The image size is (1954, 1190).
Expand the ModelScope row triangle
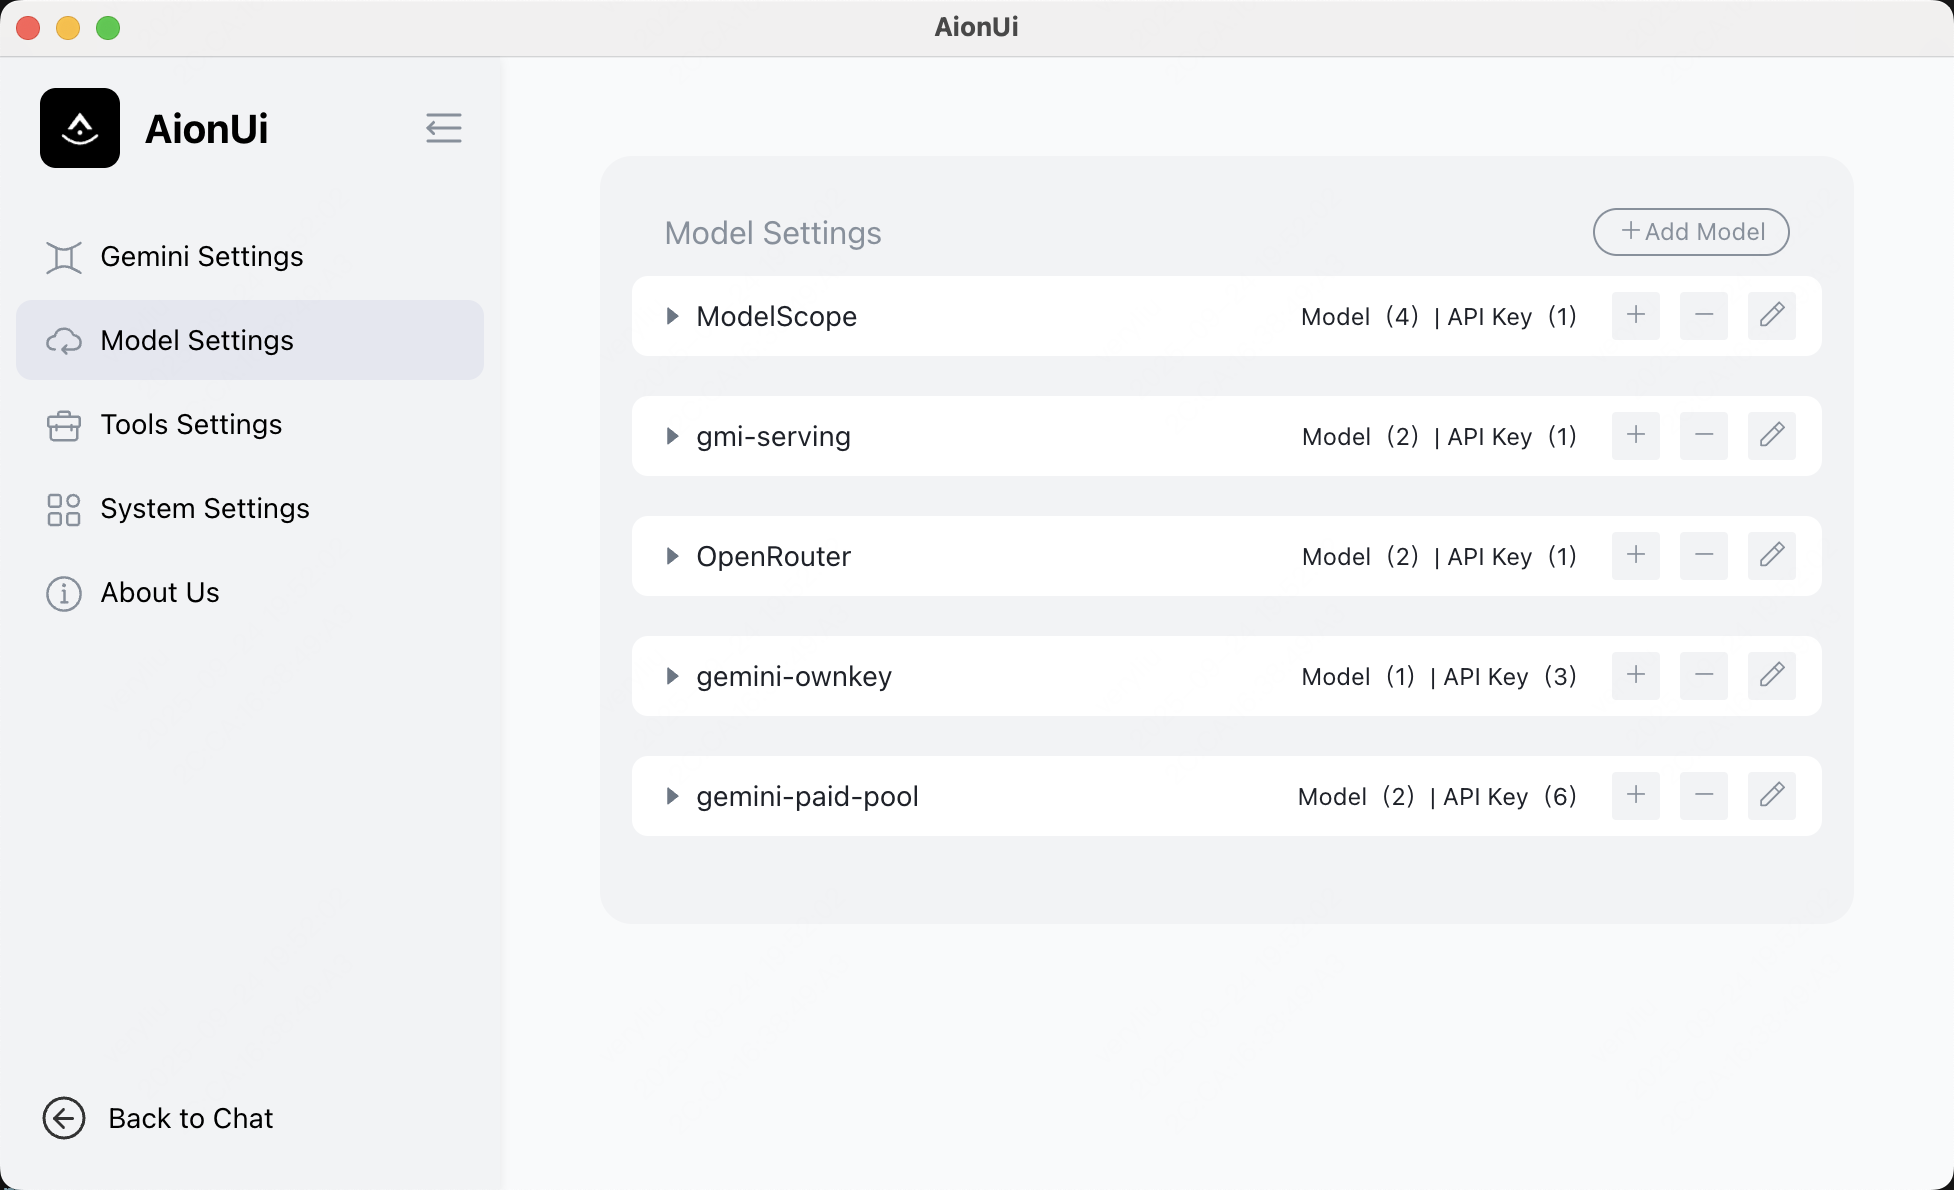click(672, 316)
